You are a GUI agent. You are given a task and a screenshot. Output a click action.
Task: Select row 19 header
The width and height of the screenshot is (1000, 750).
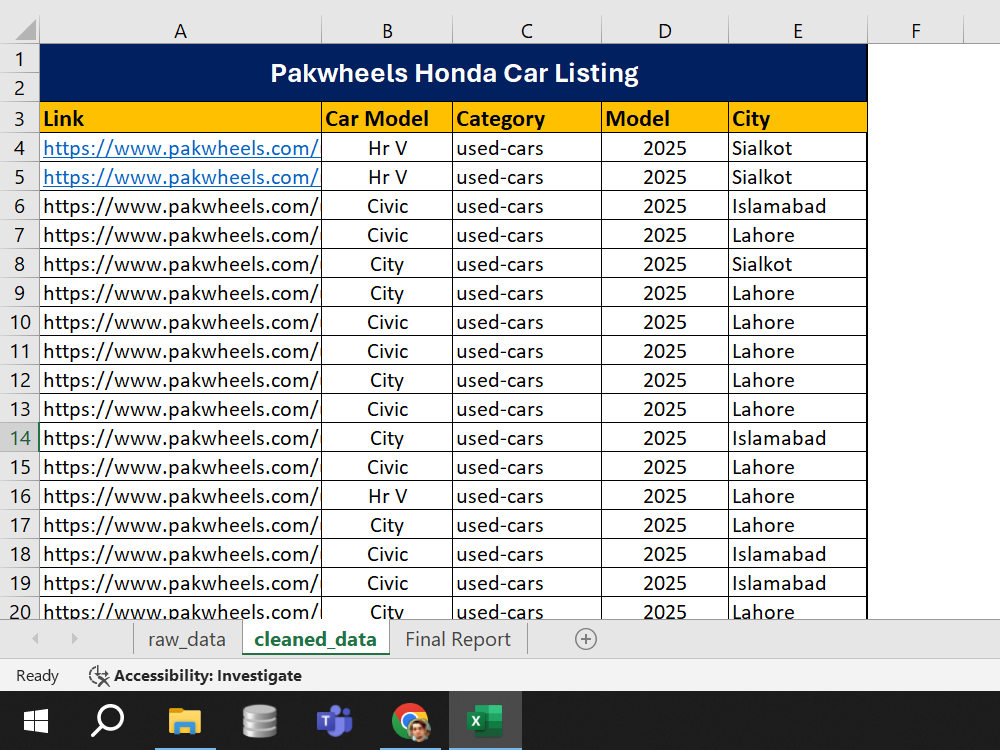click(x=20, y=583)
